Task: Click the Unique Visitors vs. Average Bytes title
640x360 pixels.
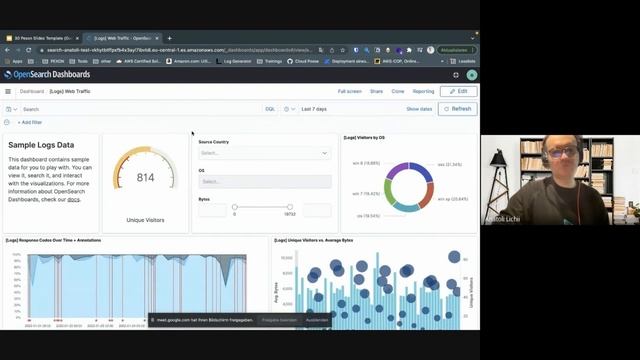Action: (313, 240)
